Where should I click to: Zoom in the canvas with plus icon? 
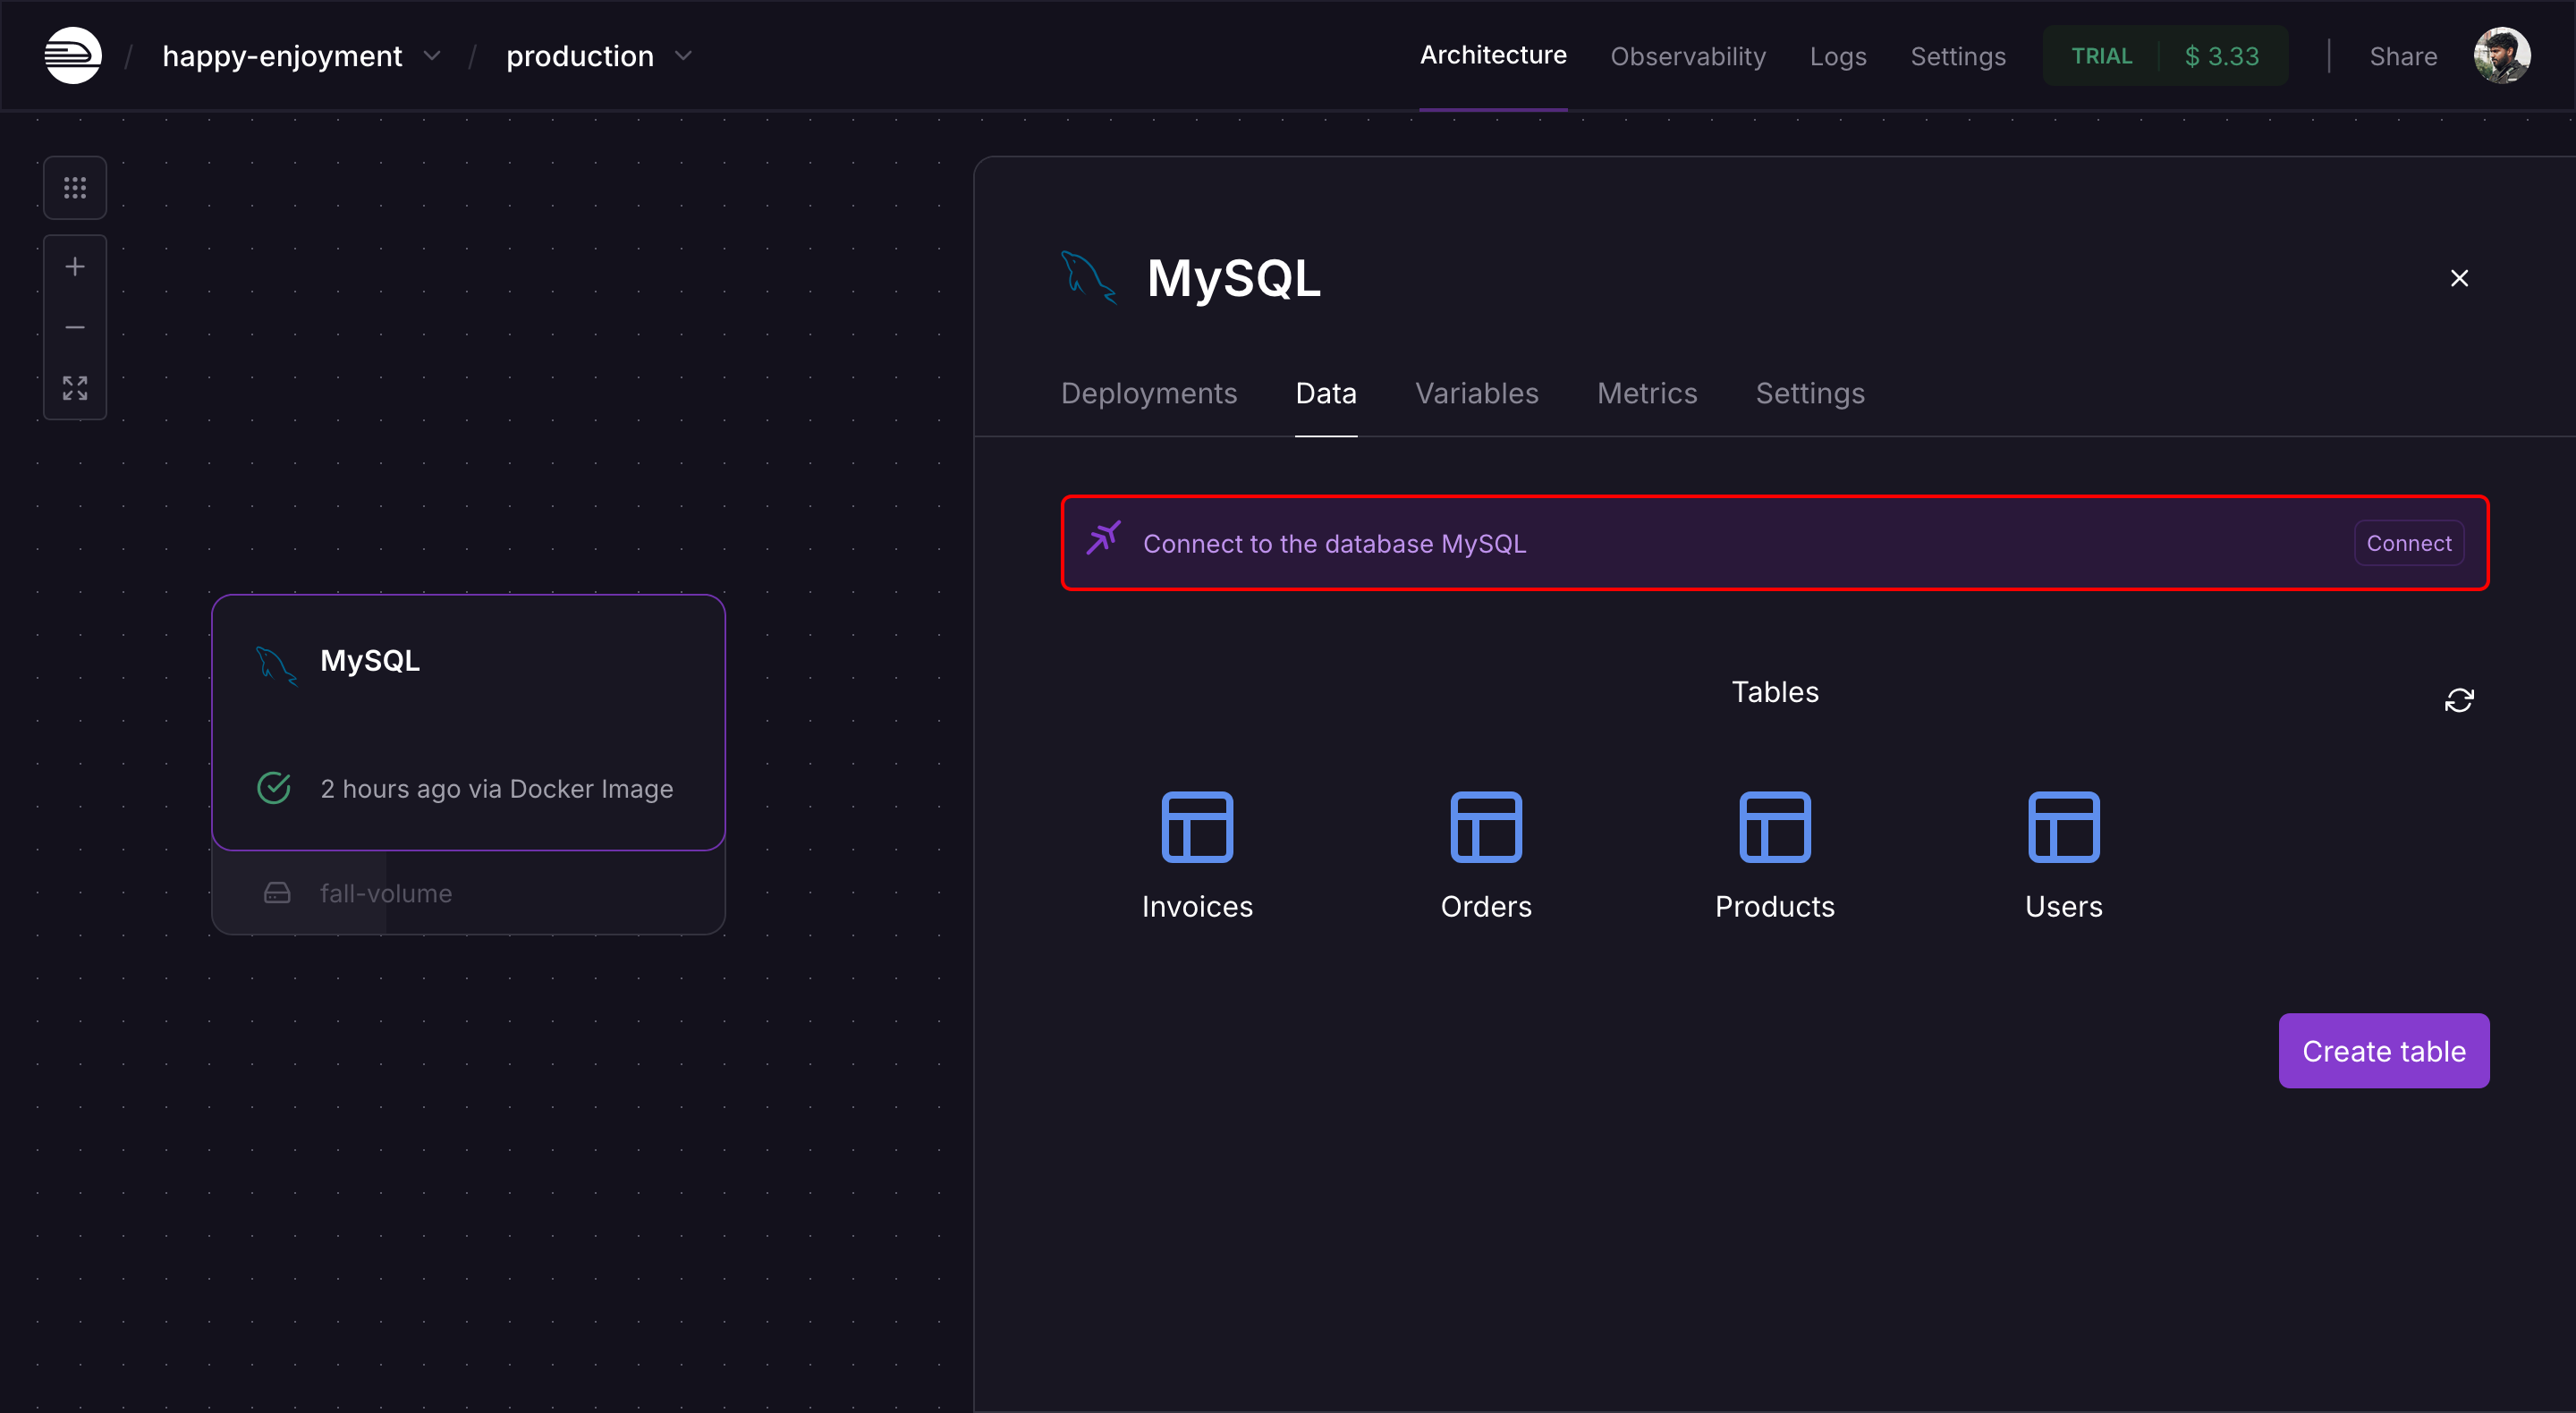coord(75,267)
